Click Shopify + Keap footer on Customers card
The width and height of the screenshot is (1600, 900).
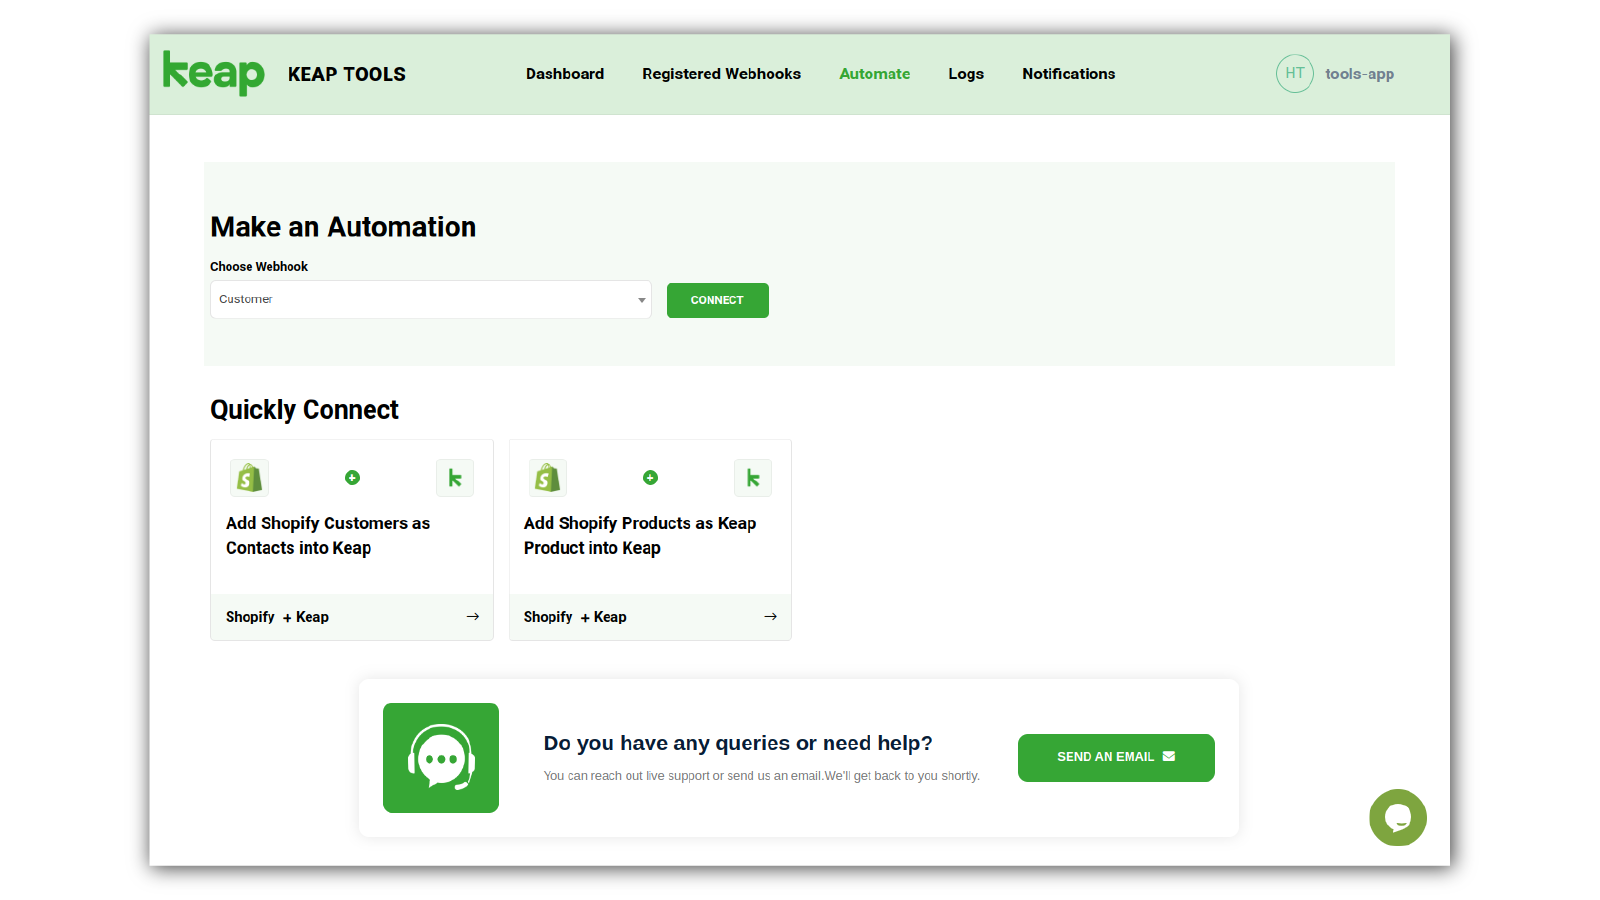pos(352,617)
